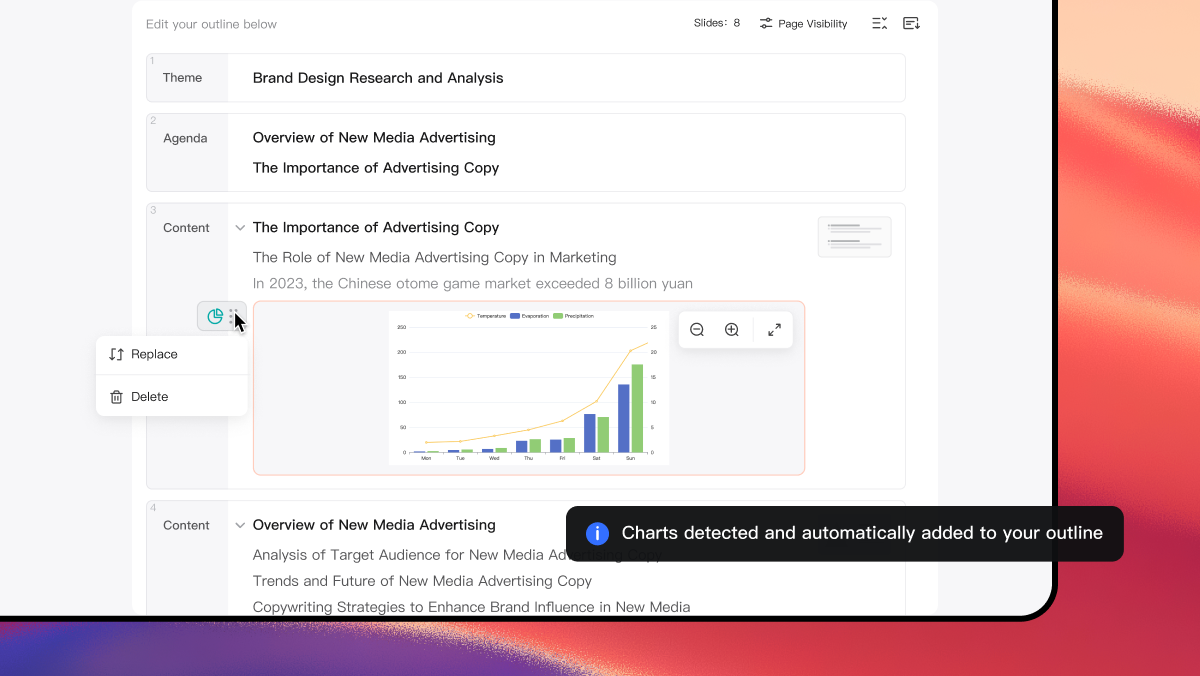
Task: Toggle the Evaporation legend entry in chart
Action: pos(529,316)
